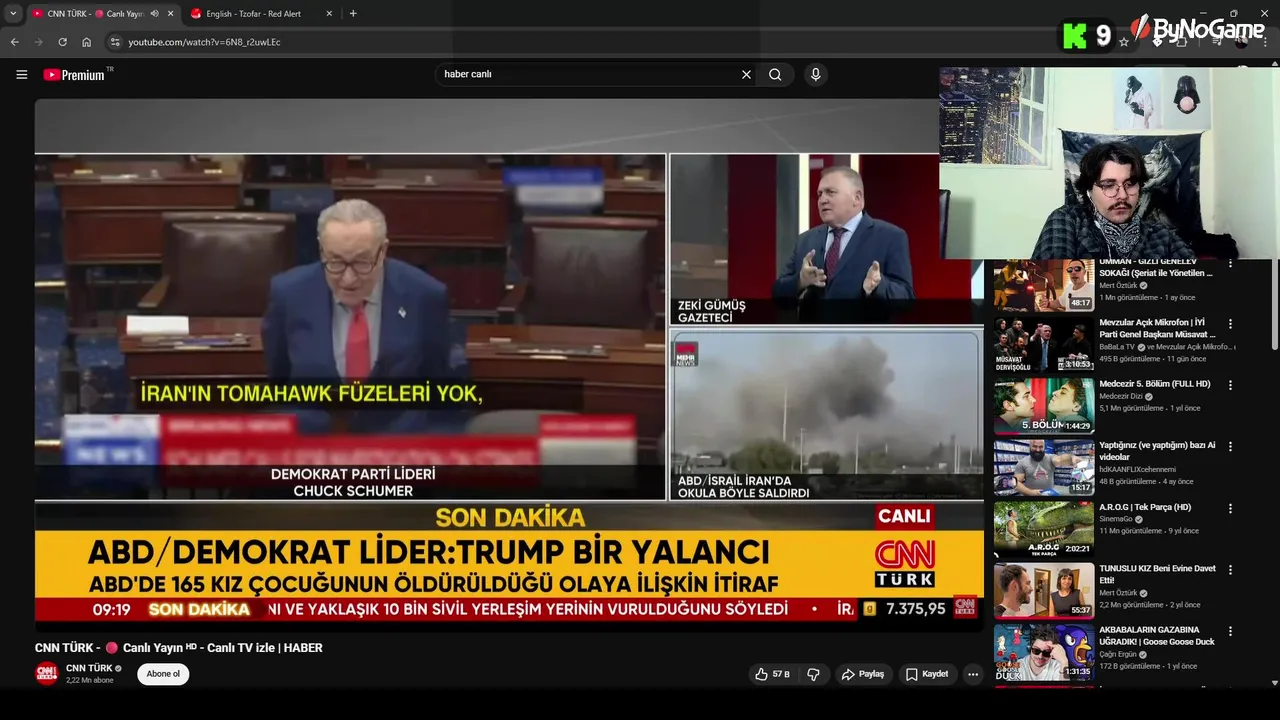
Task: View site information icon in address bar
Action: [x=114, y=42]
